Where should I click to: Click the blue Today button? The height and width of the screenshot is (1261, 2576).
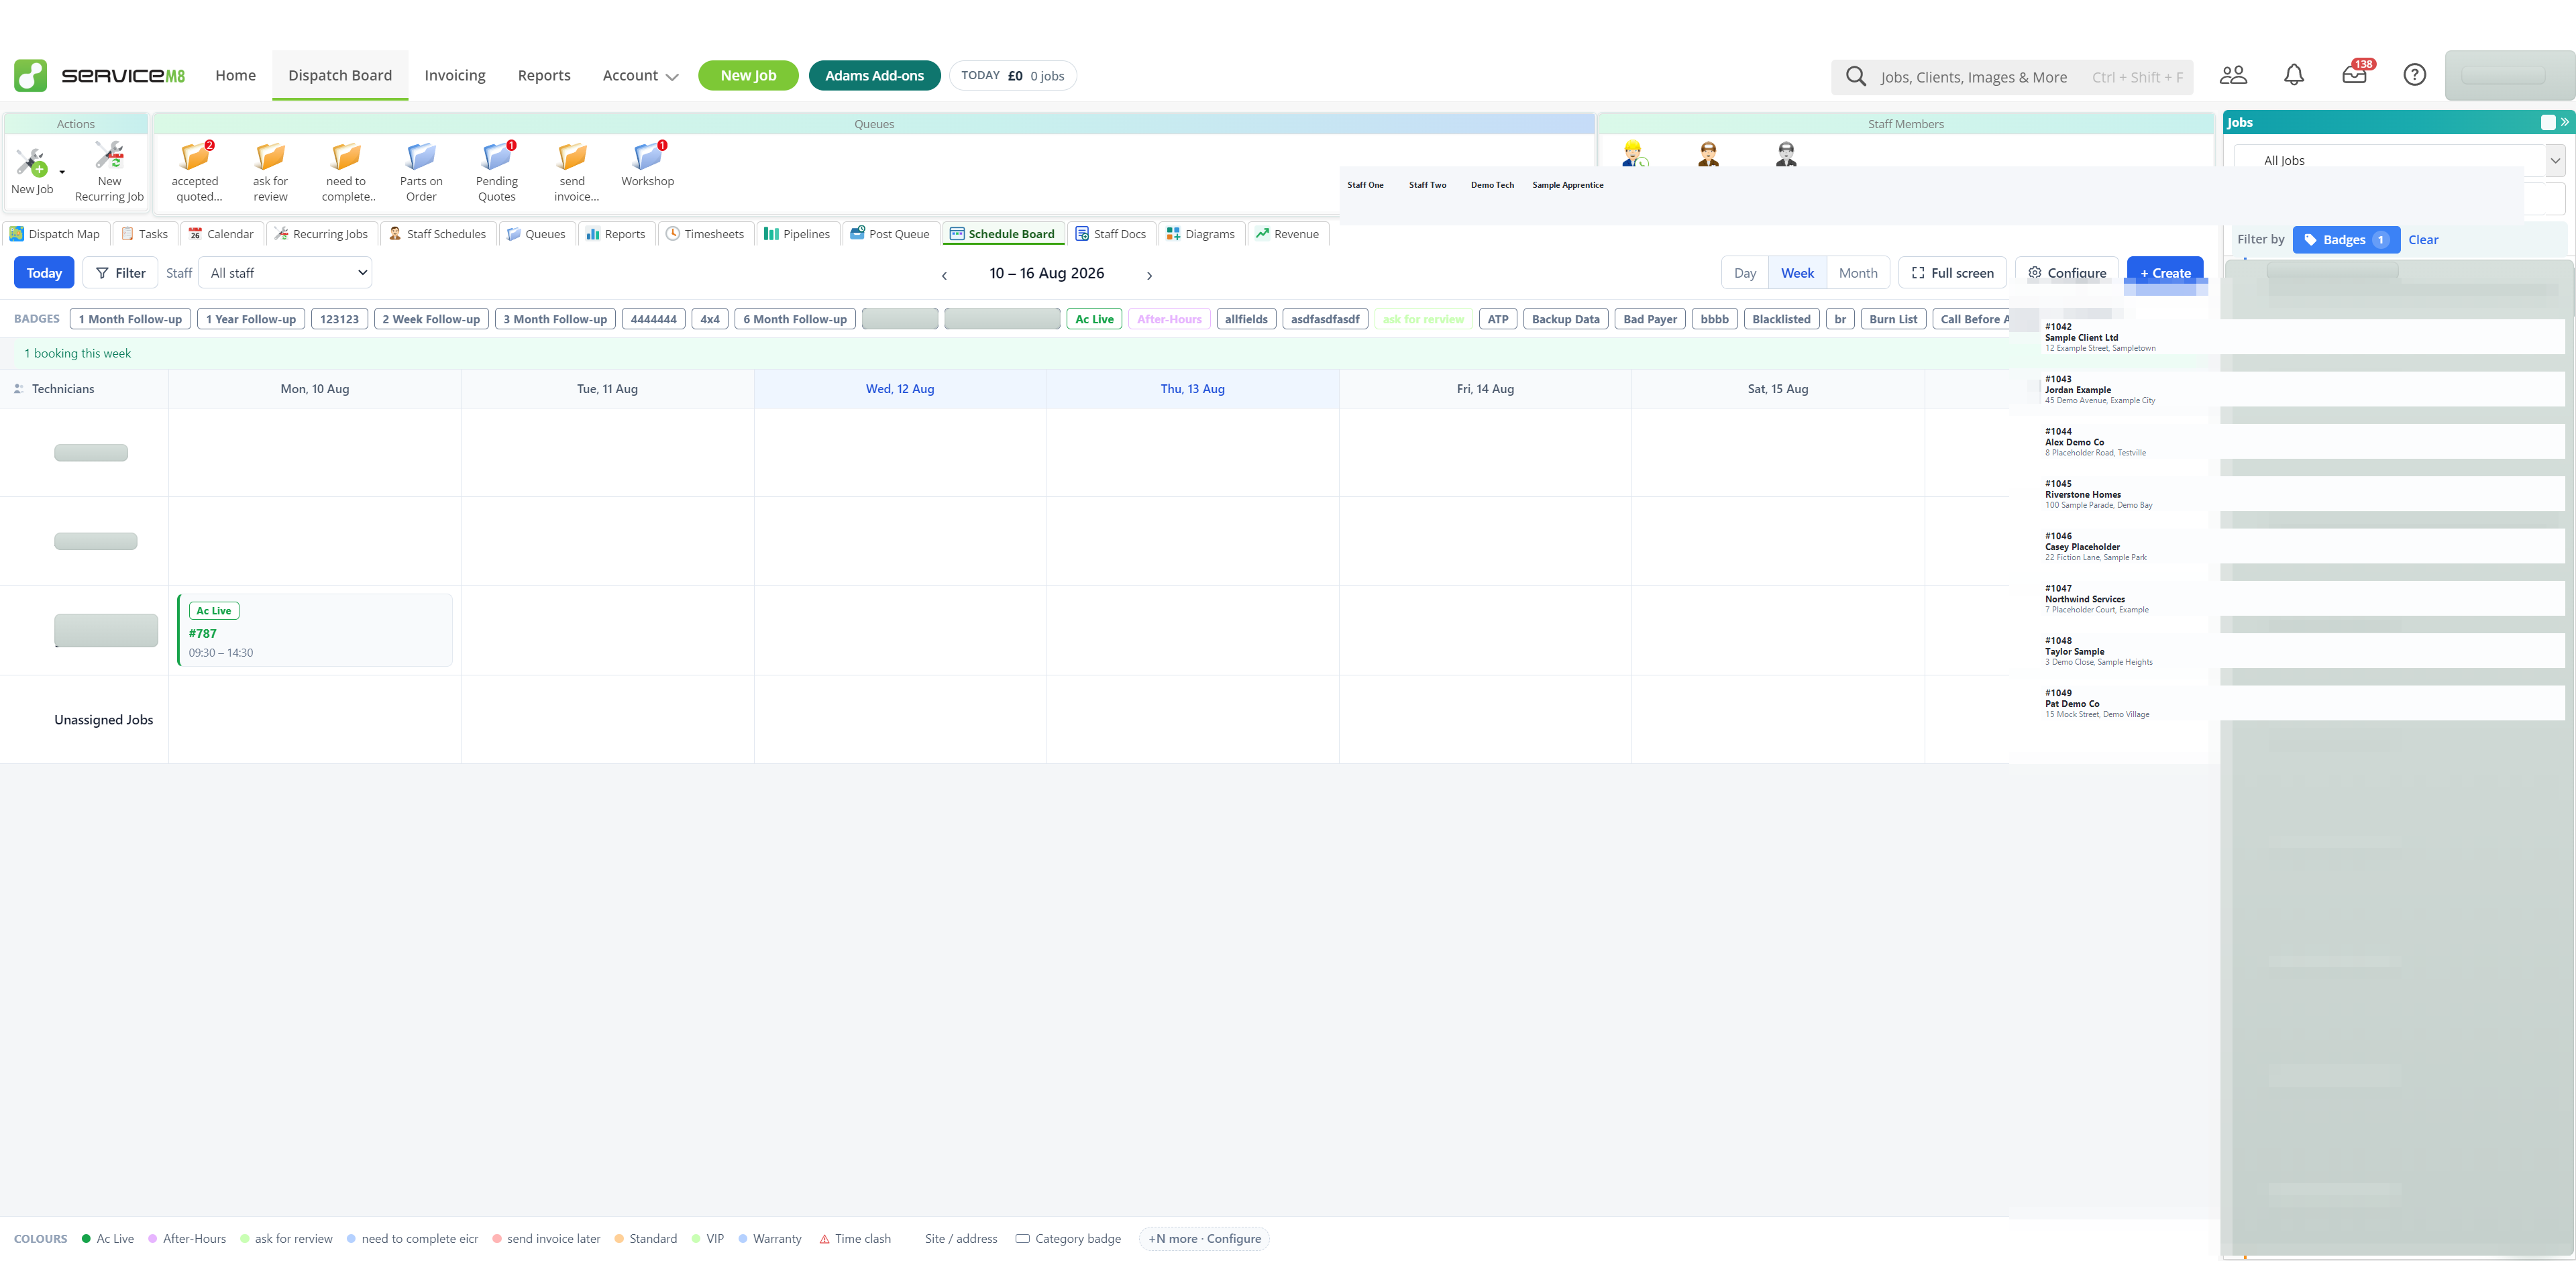coord(44,273)
